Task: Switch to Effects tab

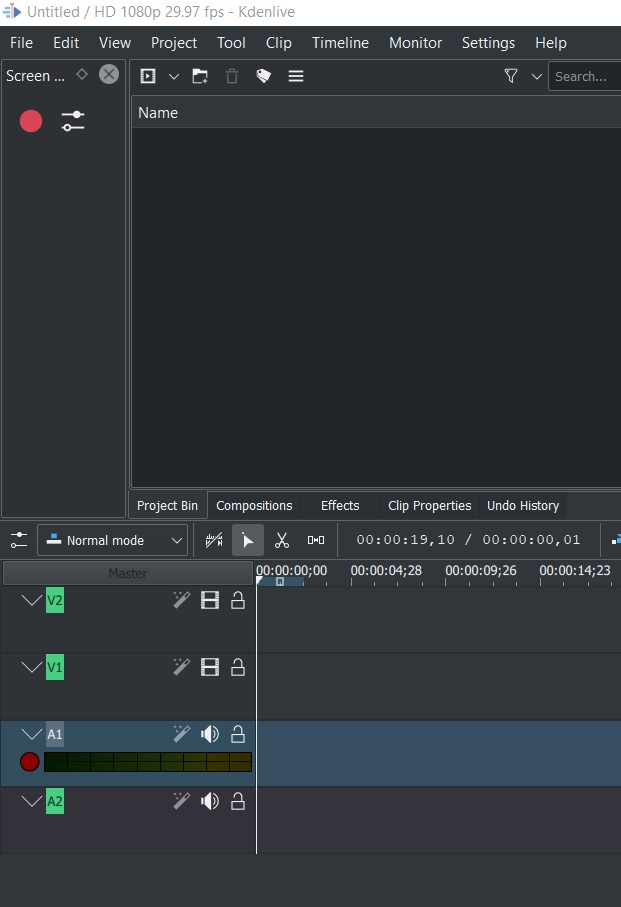Action: [x=340, y=506]
